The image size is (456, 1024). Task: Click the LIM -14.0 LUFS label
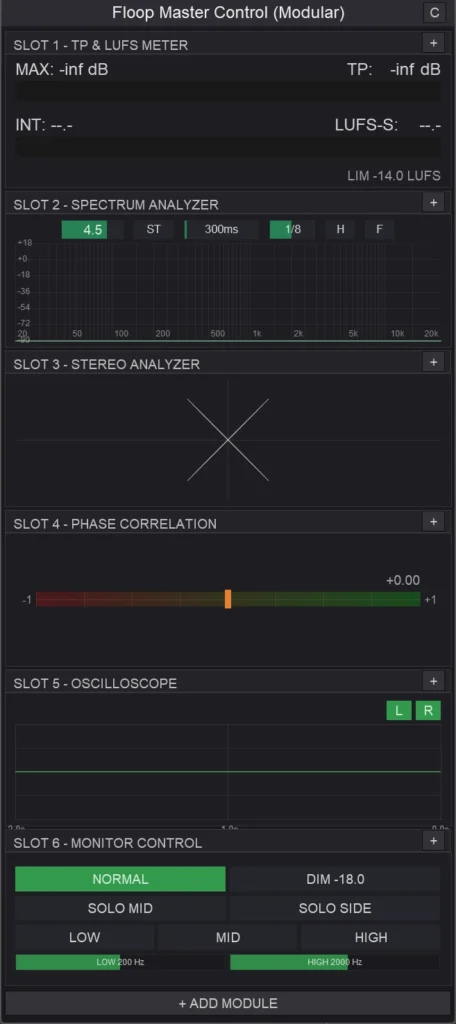(394, 176)
